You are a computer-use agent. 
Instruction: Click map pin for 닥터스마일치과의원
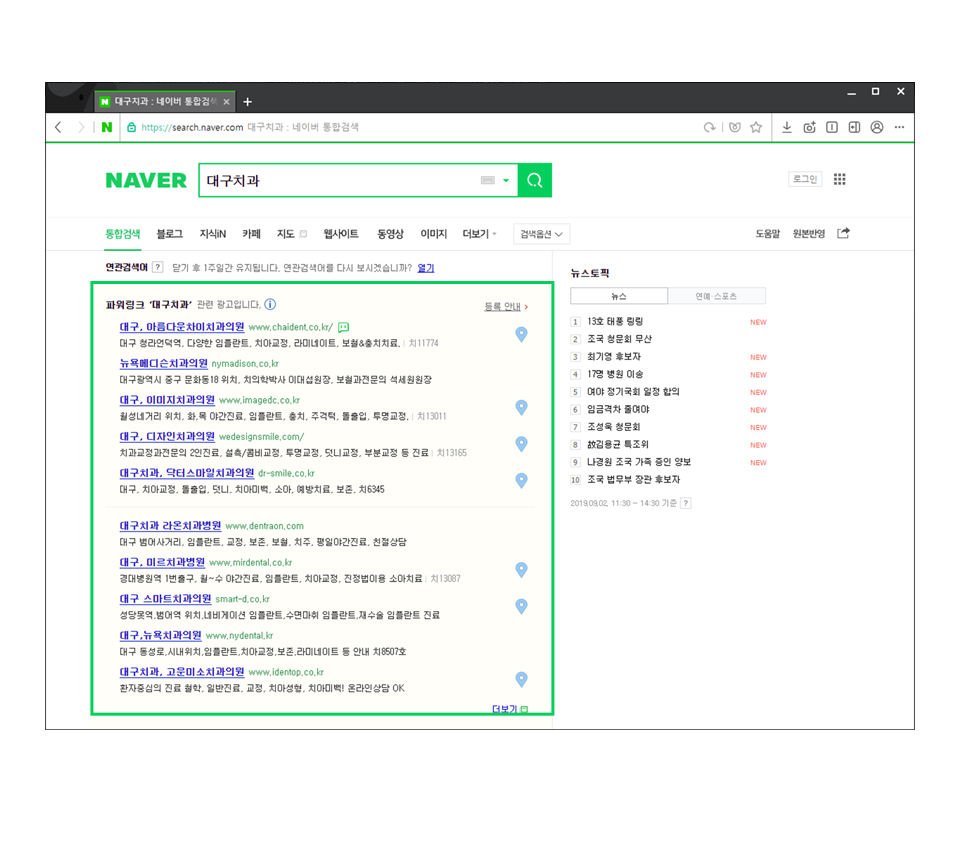[521, 481]
